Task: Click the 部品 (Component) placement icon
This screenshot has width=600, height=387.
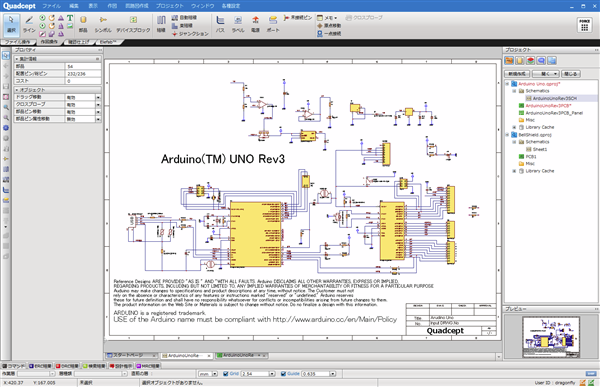Action: click(83, 24)
